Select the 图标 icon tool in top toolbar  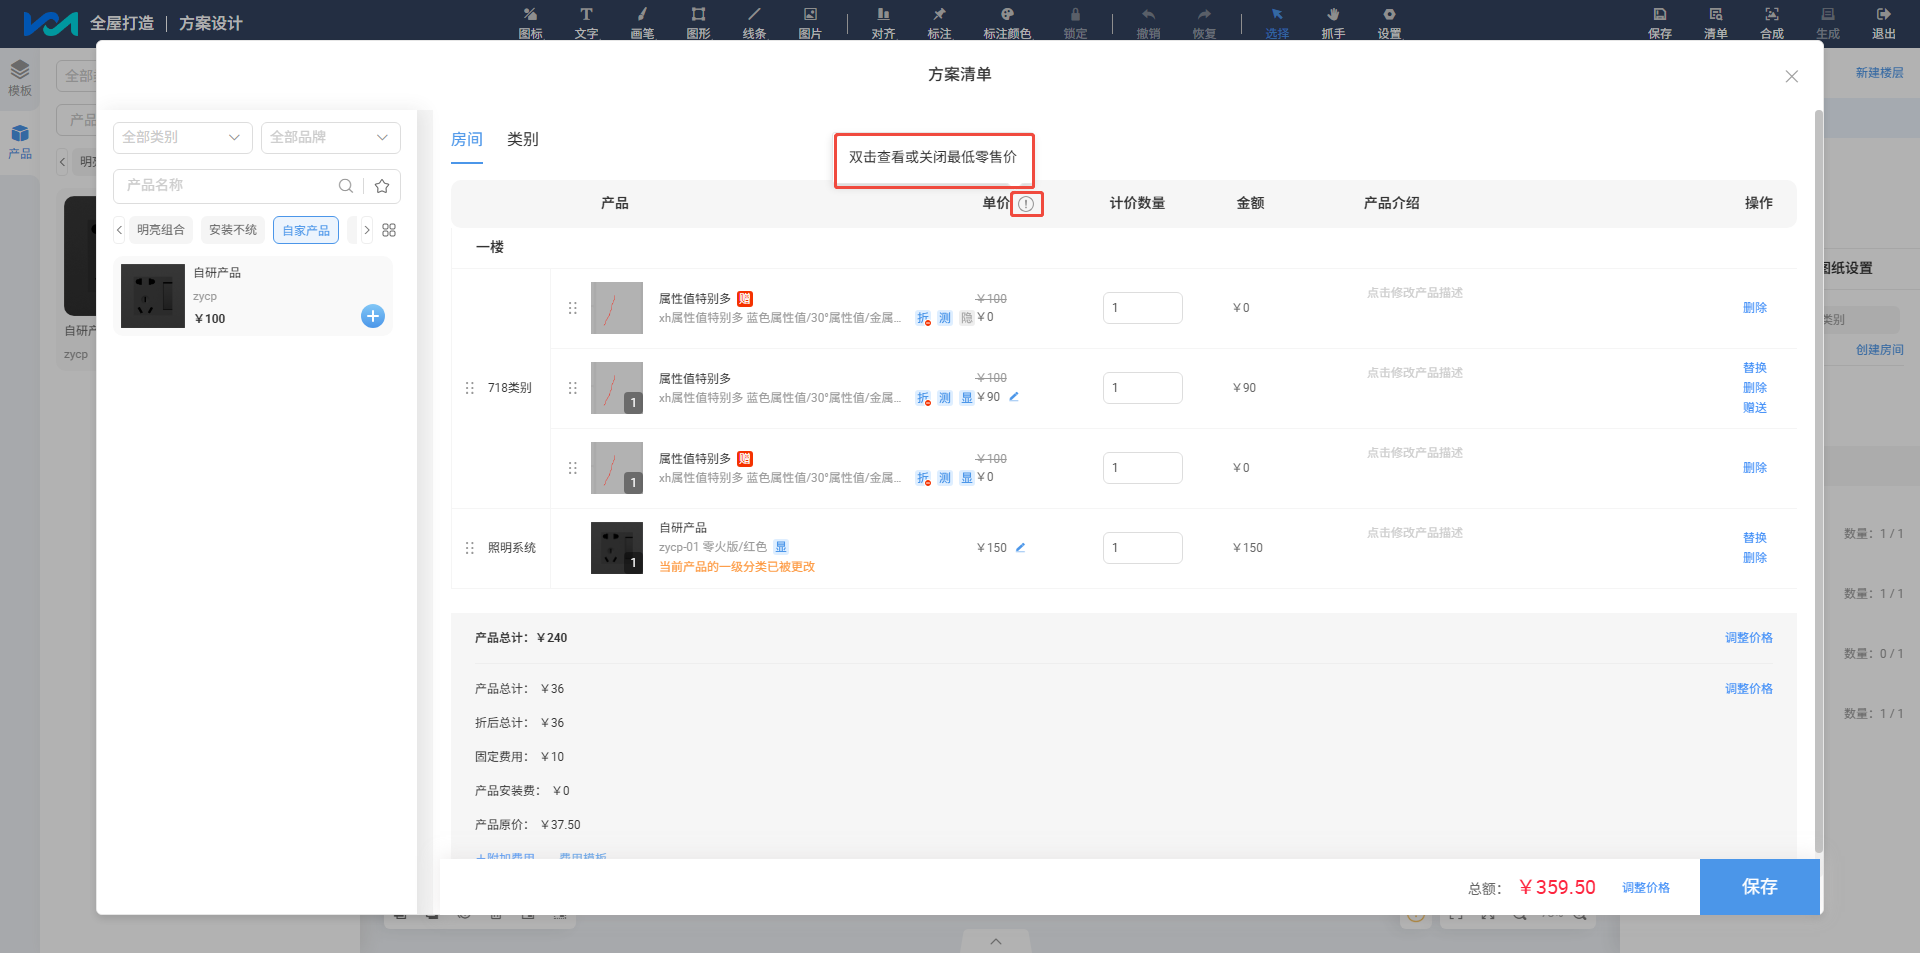[530, 22]
